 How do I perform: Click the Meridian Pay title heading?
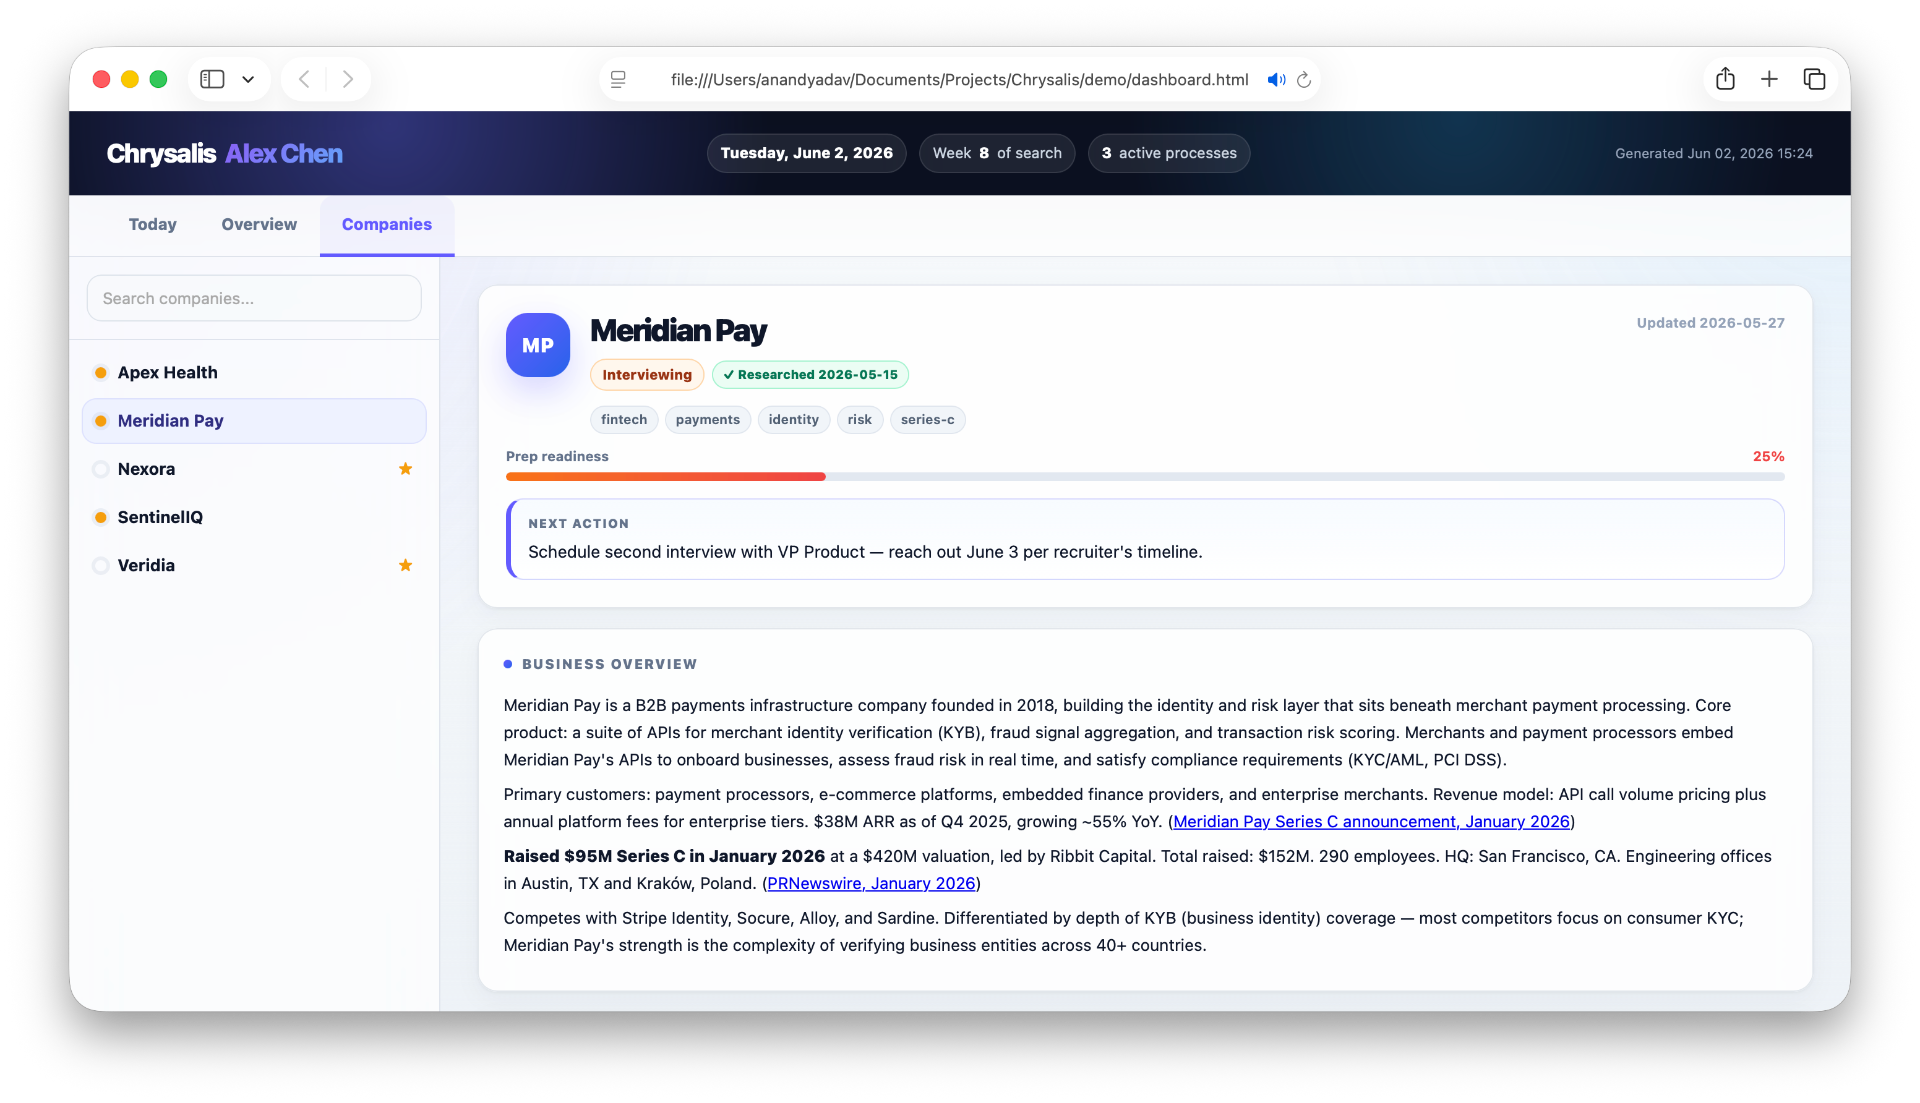678,330
